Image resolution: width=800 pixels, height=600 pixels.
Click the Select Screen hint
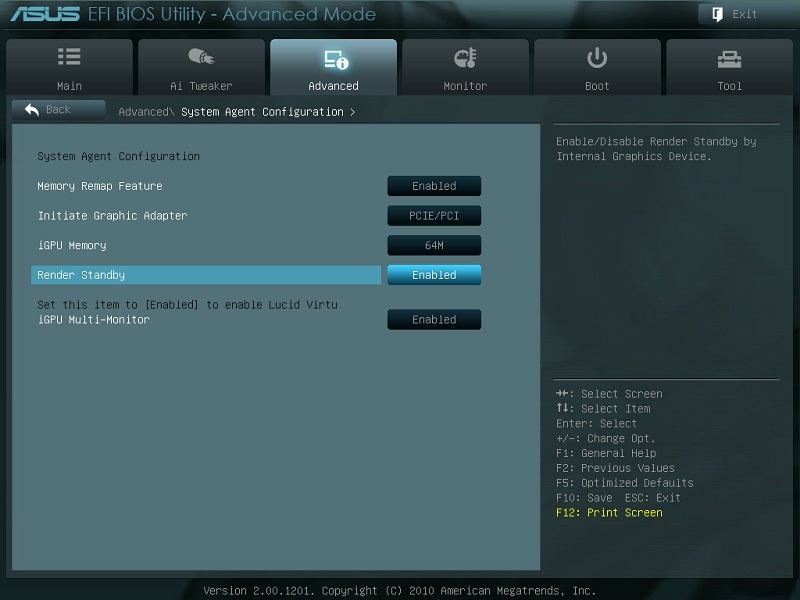coord(609,394)
